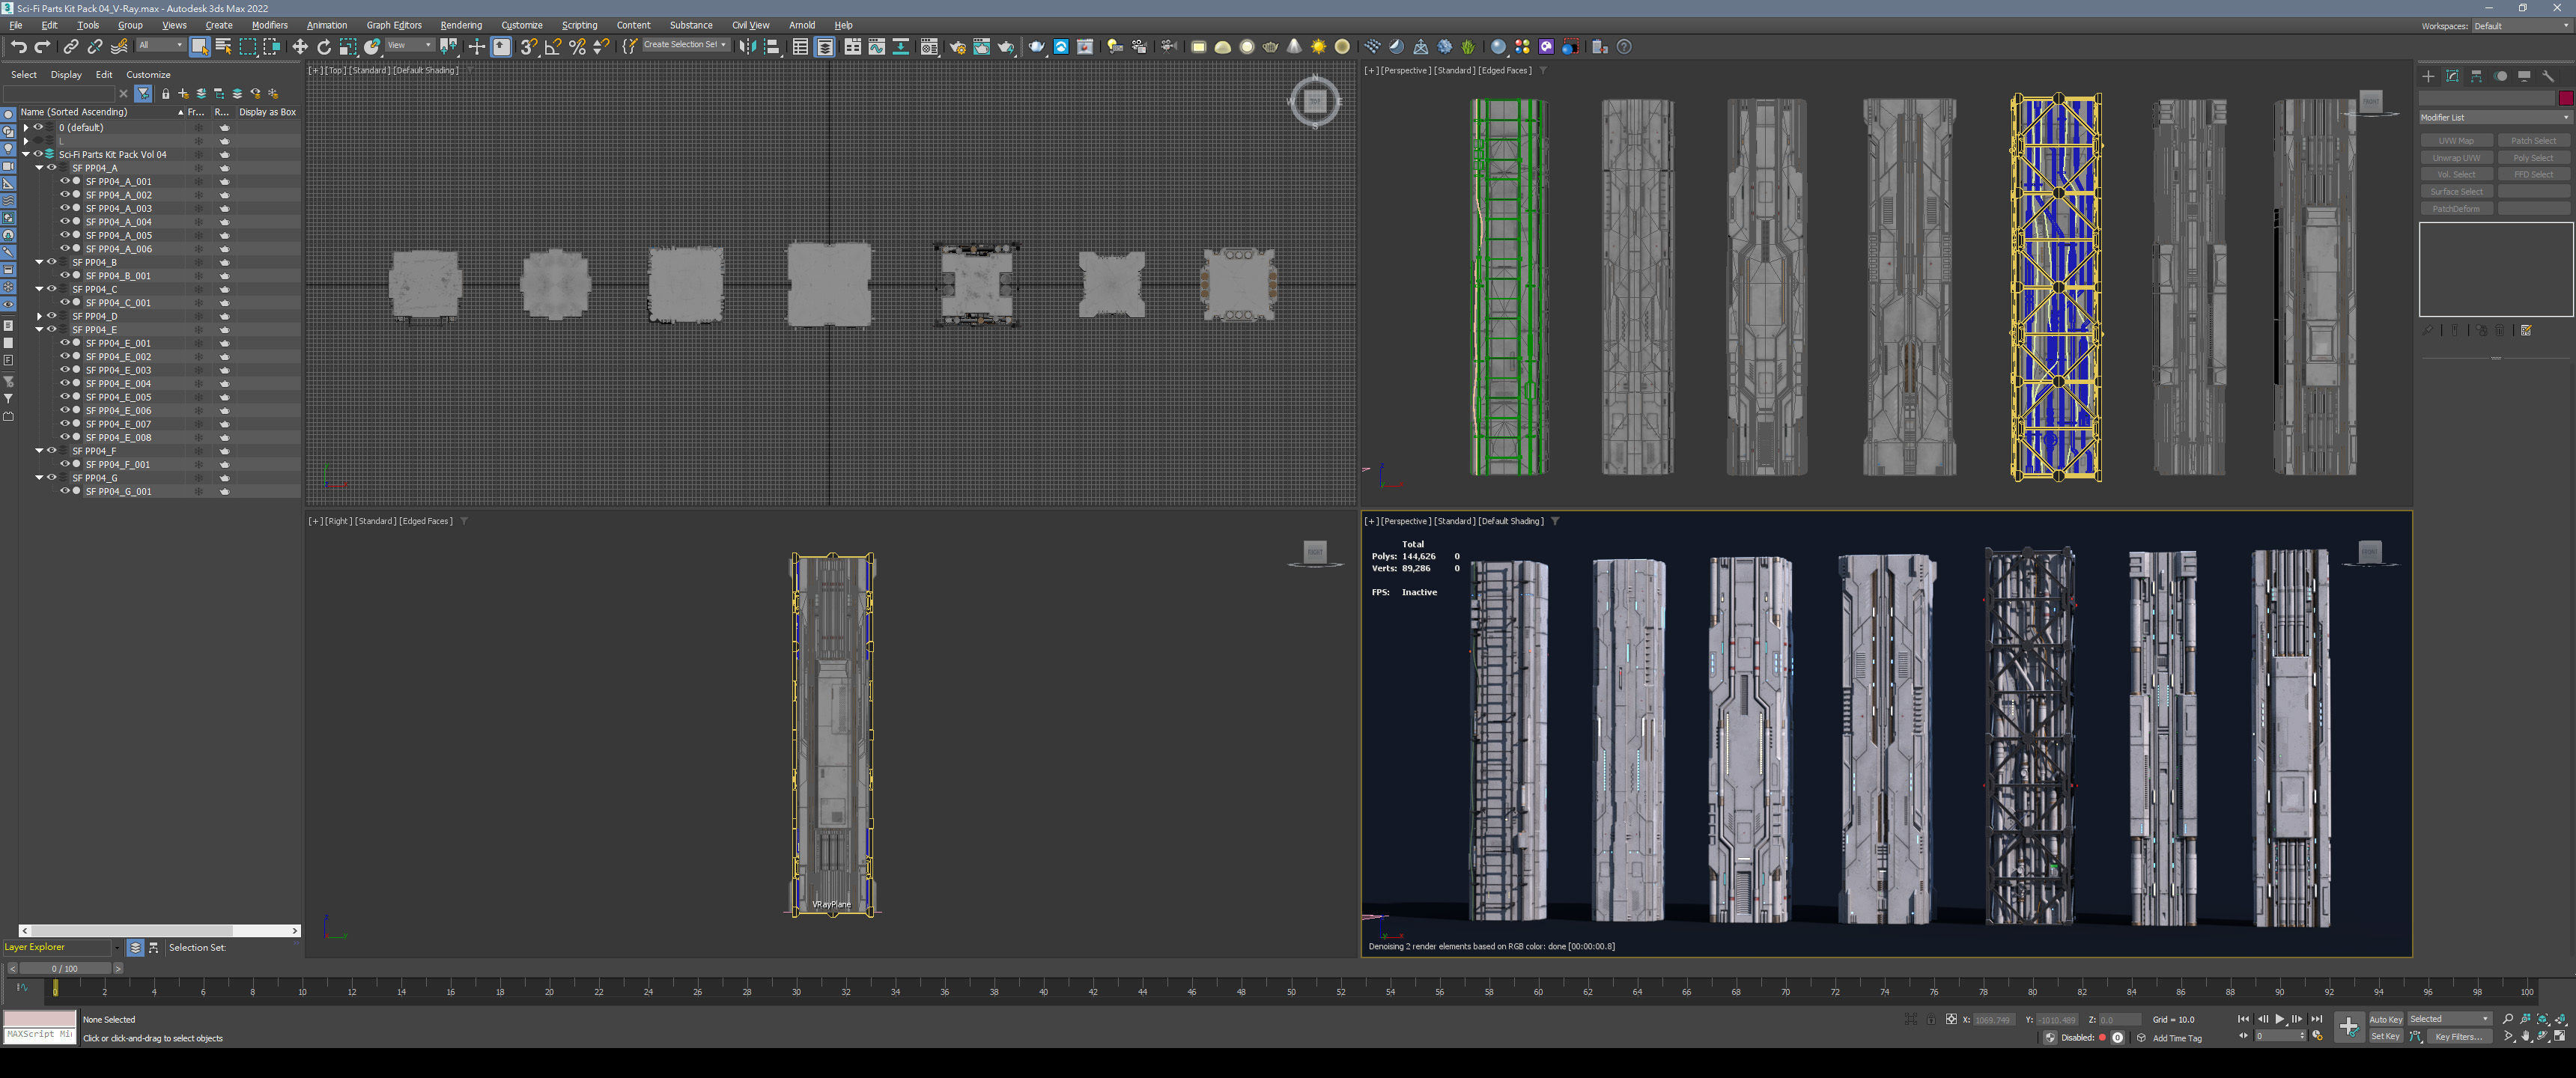
Task: Click Go to End playback button
Action: pyautogui.click(x=2316, y=1019)
